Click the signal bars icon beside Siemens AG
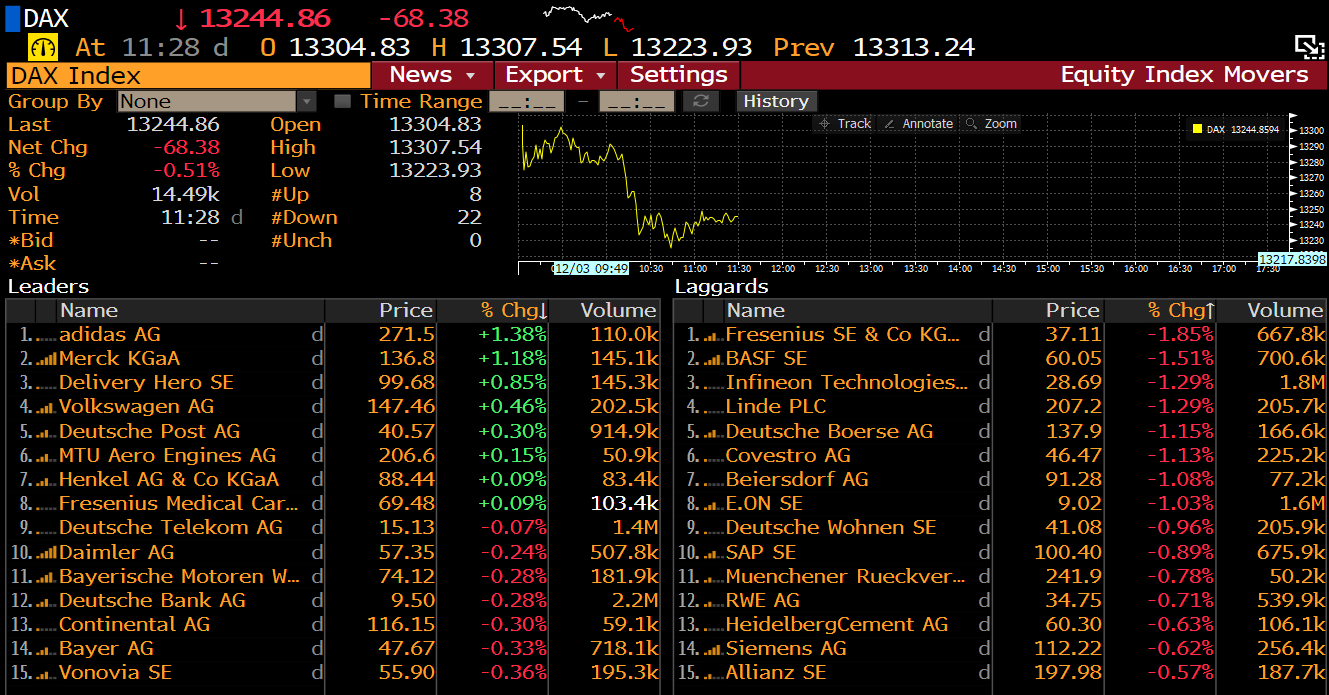Screen dimensions: 1329x695 pos(712,649)
